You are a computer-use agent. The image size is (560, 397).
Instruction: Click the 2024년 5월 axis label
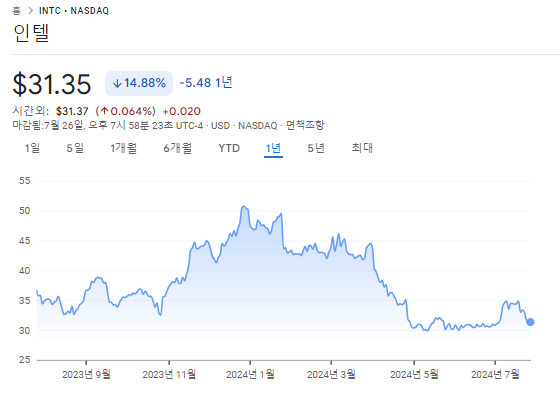(414, 374)
